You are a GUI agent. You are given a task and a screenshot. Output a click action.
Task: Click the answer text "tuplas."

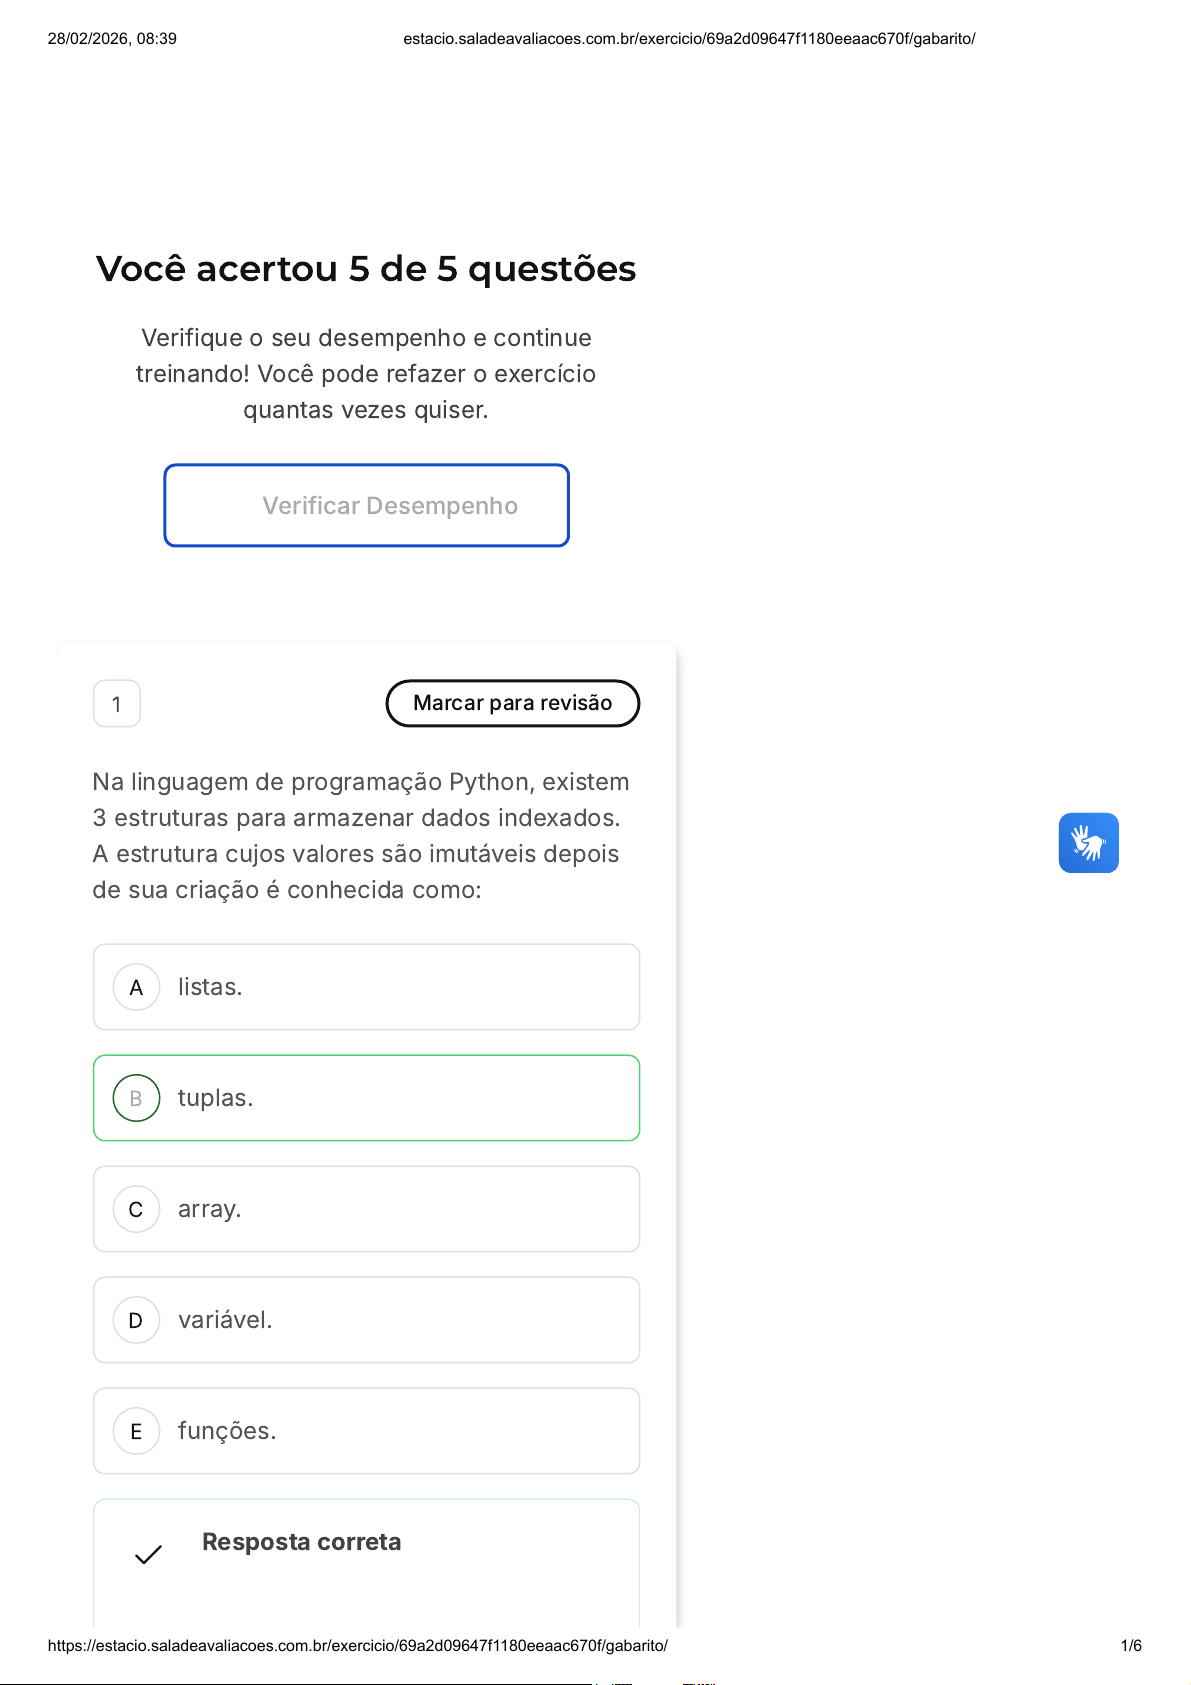coord(215,1098)
